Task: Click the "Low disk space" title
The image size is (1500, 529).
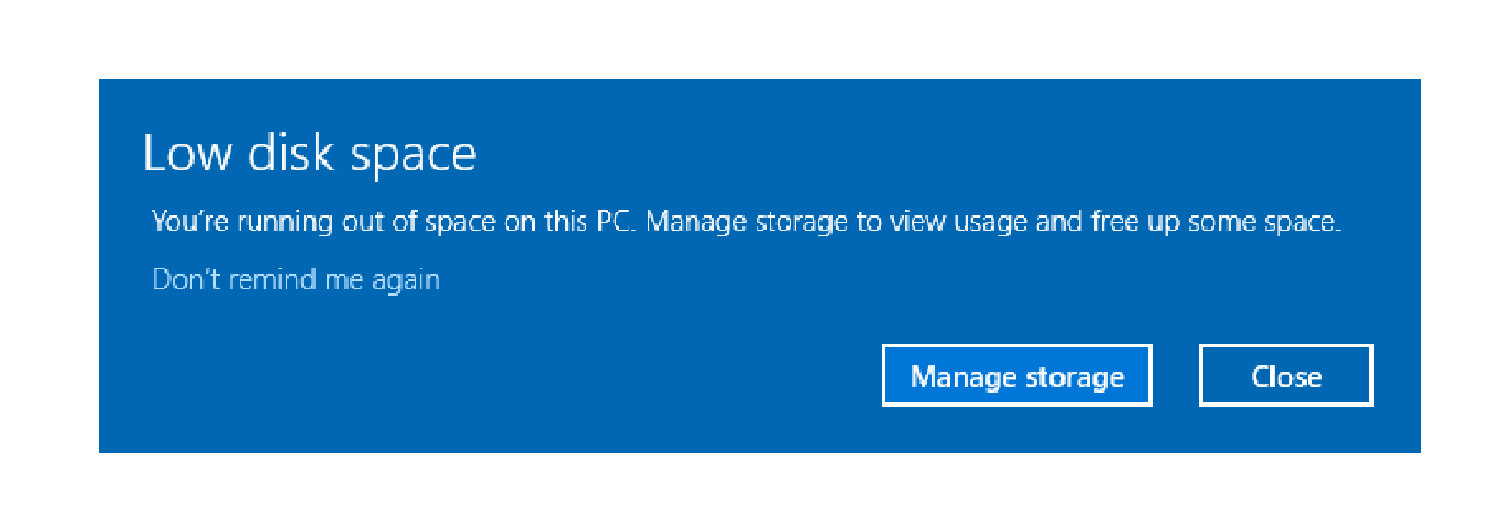Action: click(309, 154)
